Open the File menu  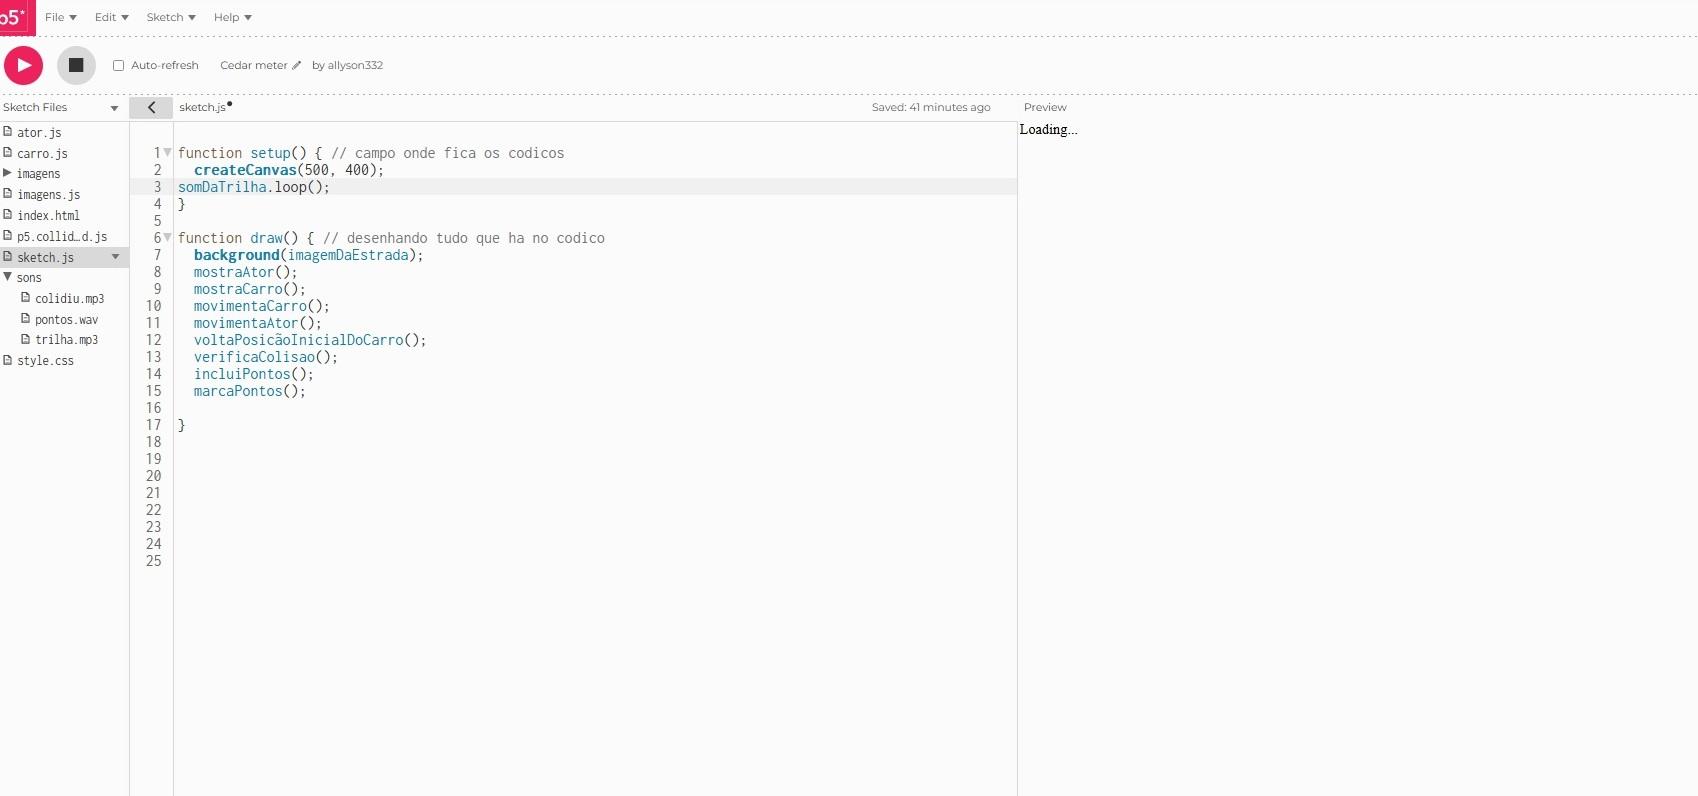60,17
